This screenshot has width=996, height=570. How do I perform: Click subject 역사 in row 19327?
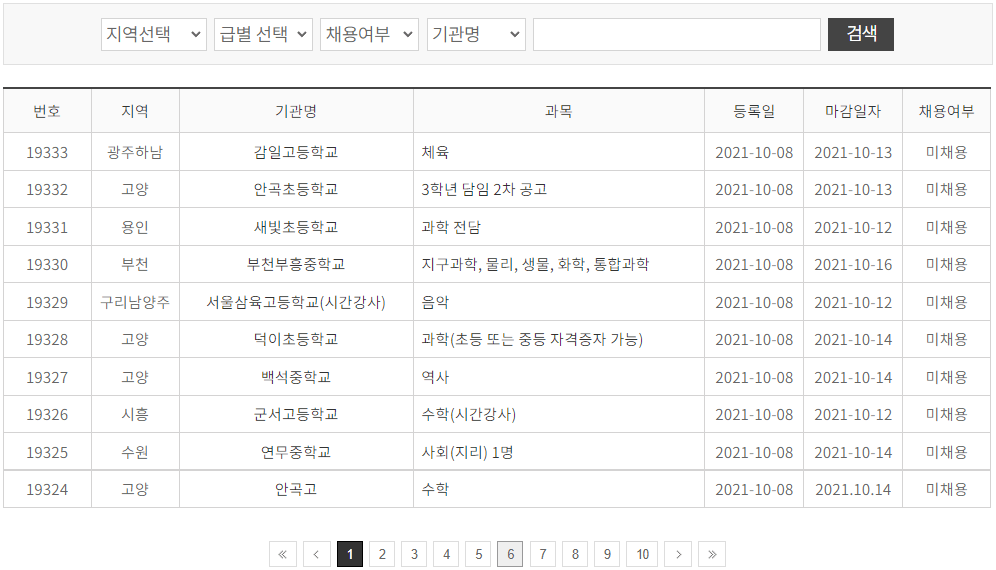point(435,377)
